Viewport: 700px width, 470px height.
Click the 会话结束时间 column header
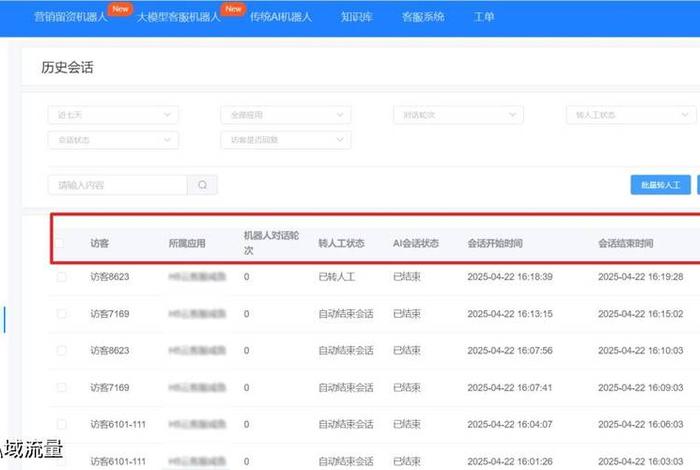pyautogui.click(x=625, y=243)
